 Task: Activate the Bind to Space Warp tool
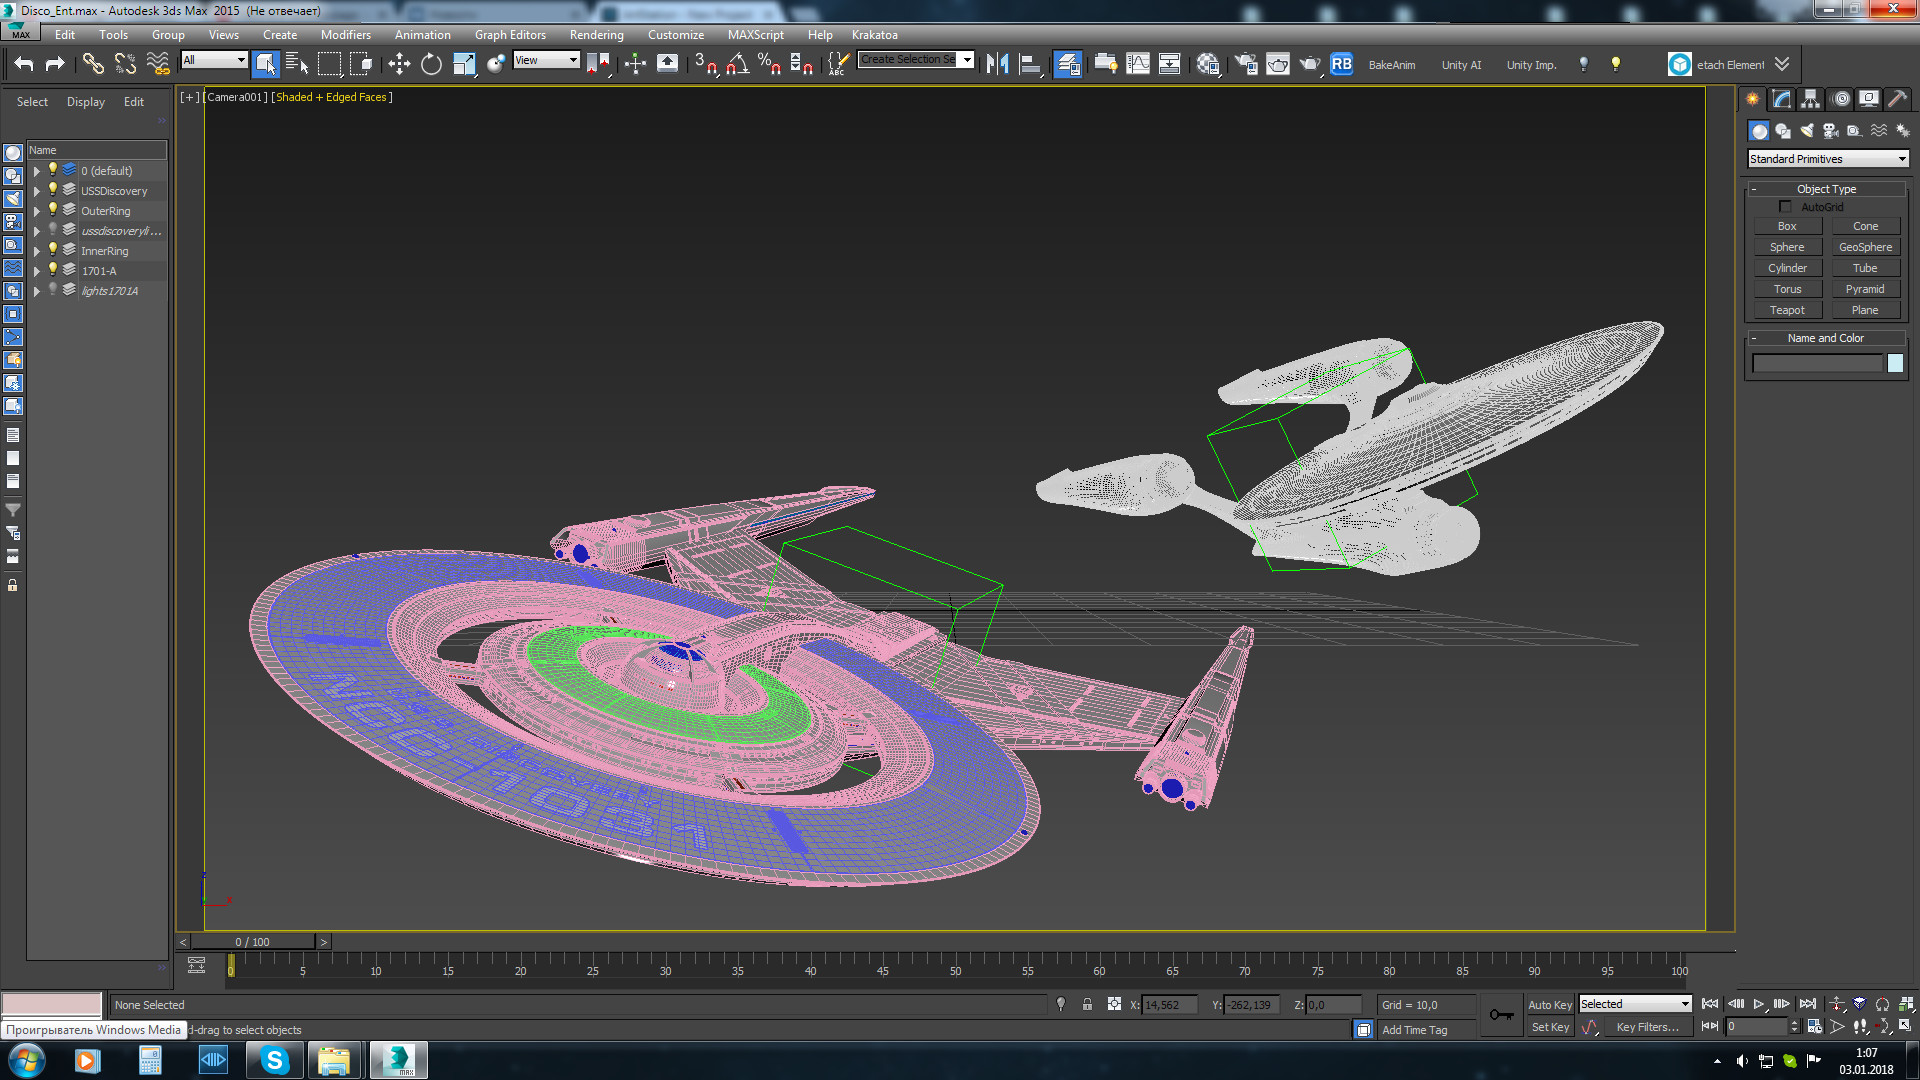click(x=158, y=64)
